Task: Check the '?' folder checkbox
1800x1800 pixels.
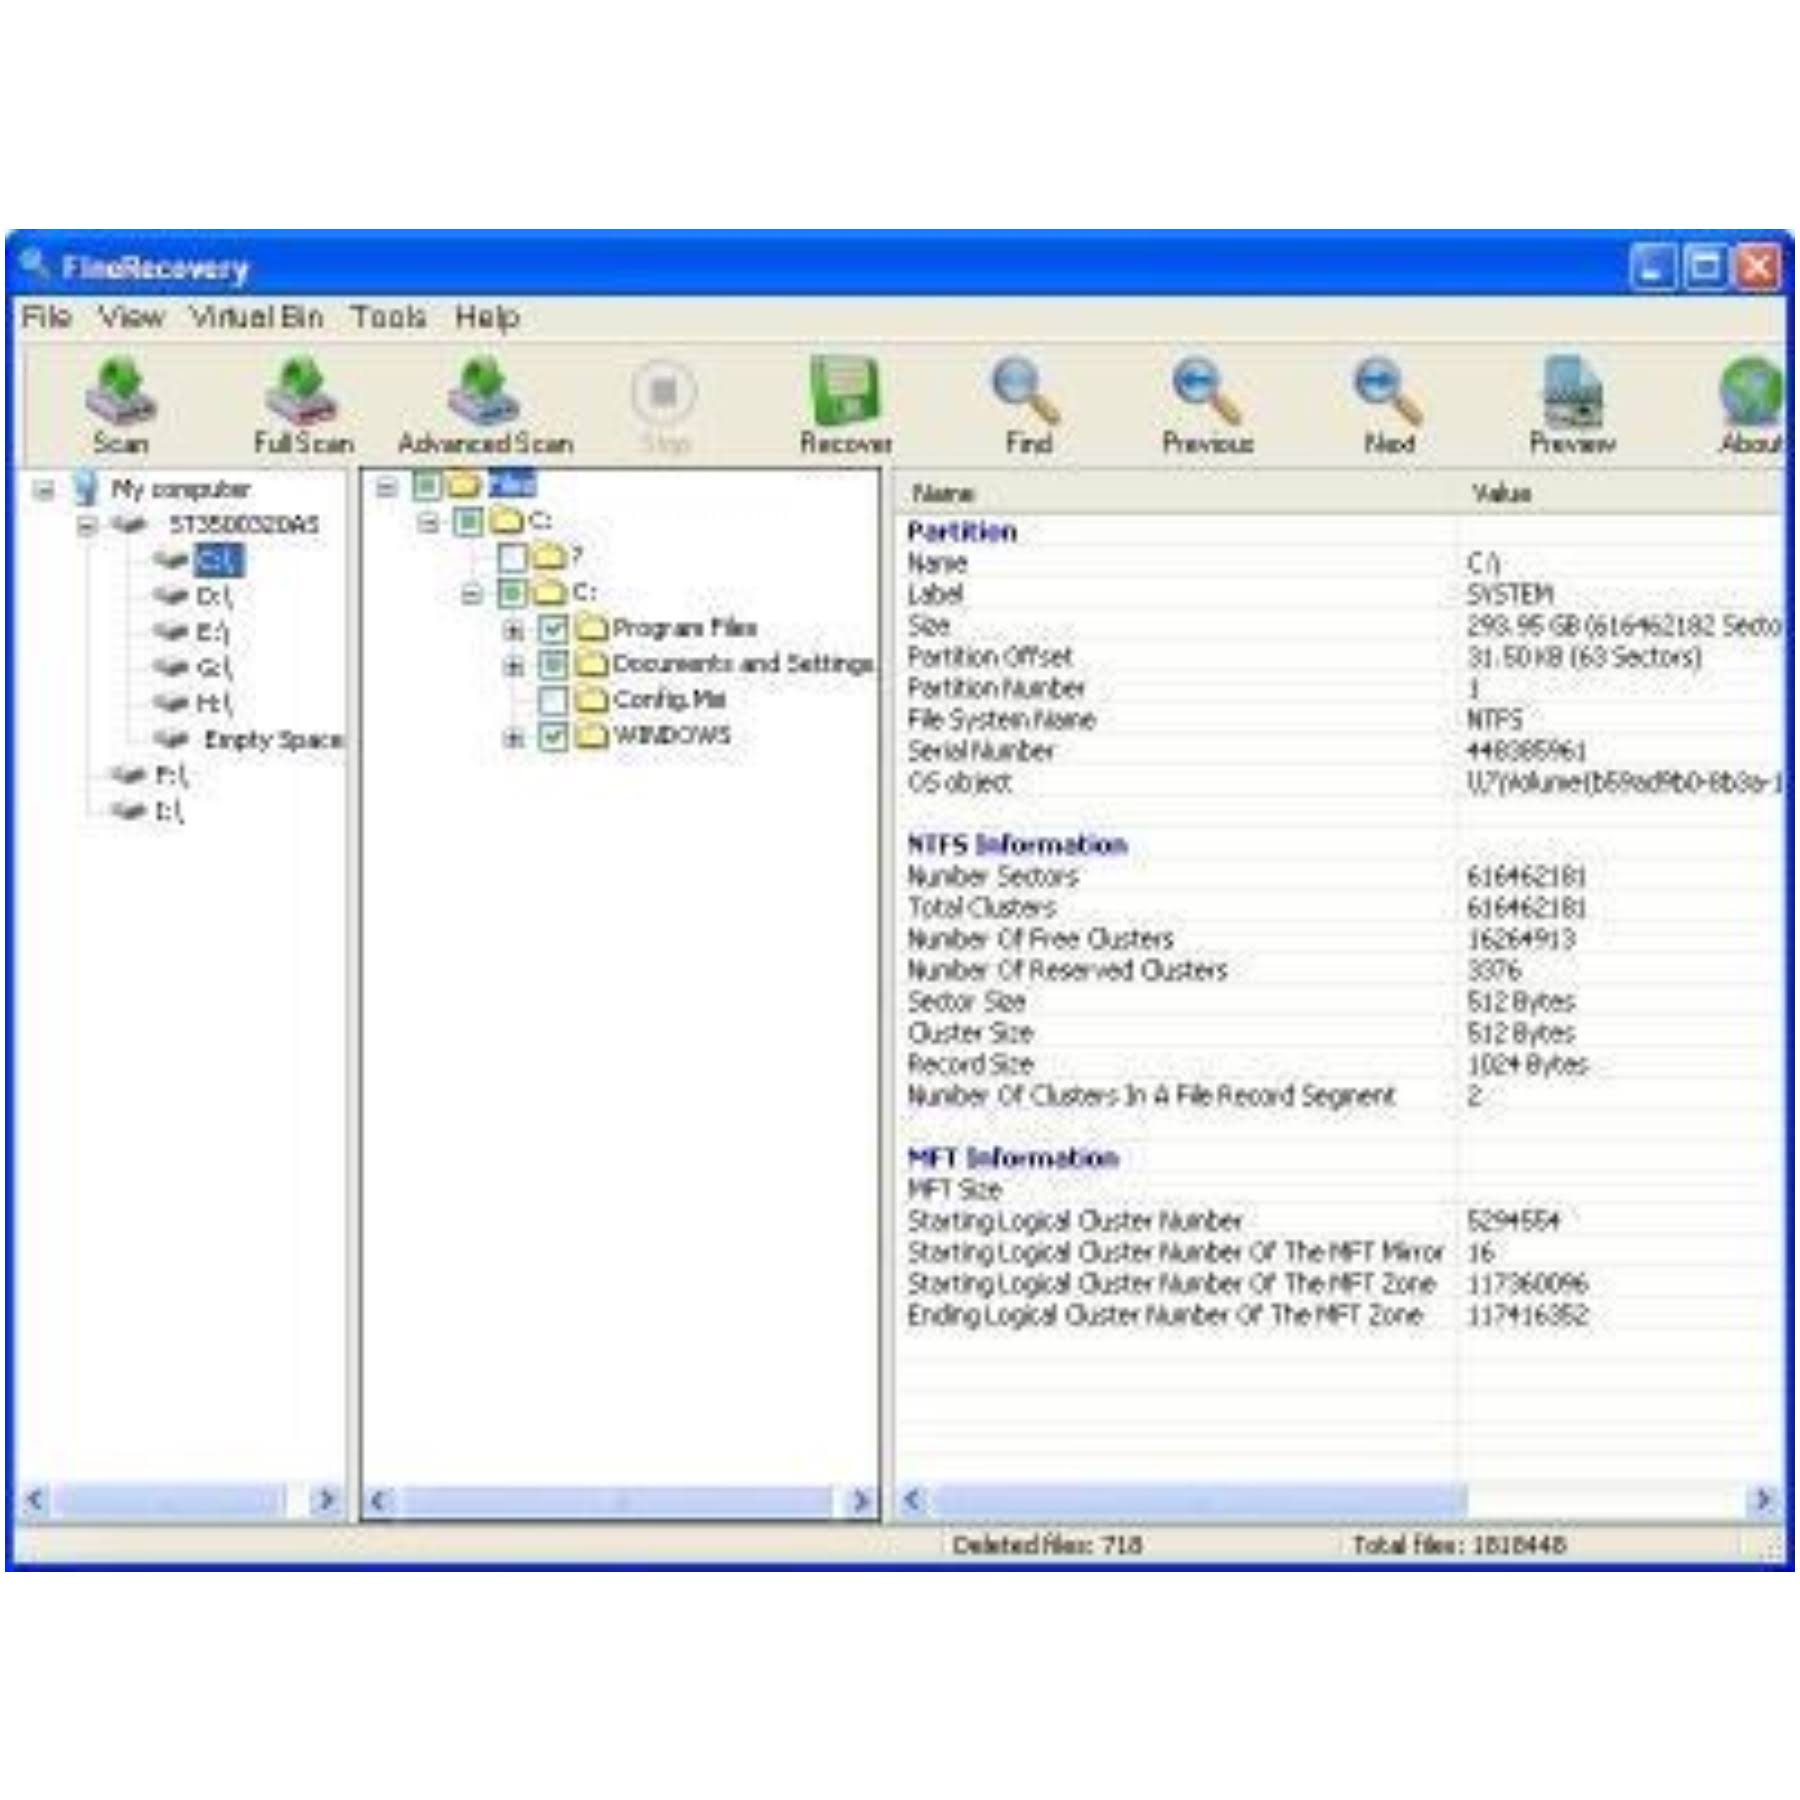Action: point(512,556)
